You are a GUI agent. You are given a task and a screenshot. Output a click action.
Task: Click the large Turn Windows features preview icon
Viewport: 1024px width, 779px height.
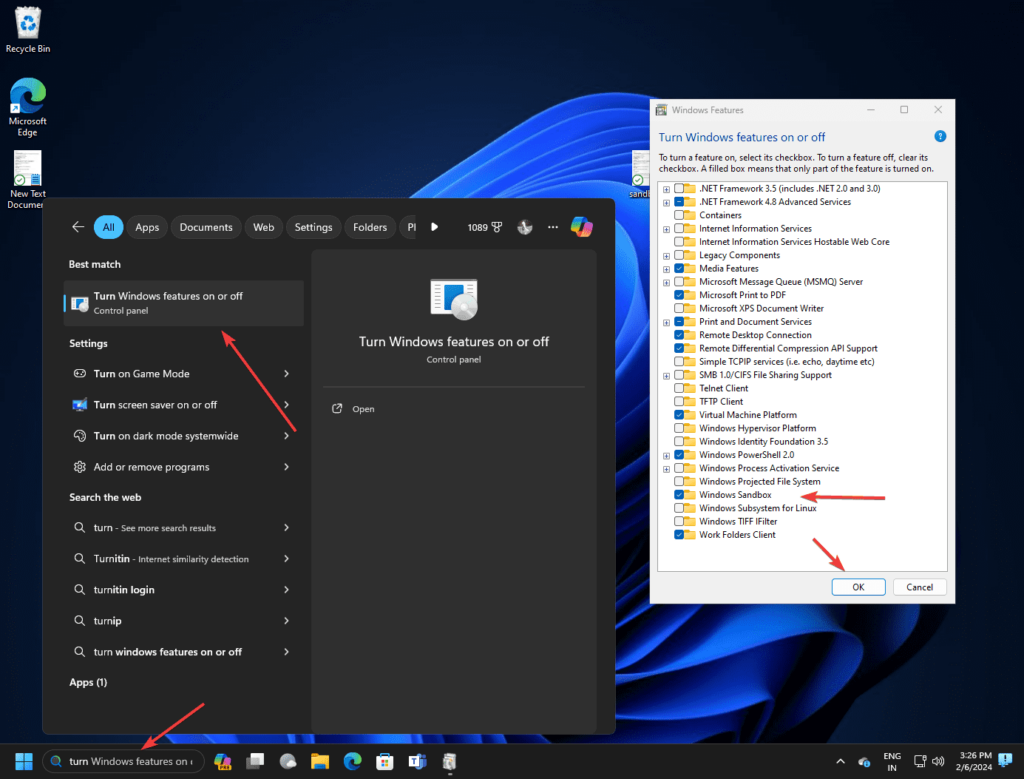click(x=454, y=299)
